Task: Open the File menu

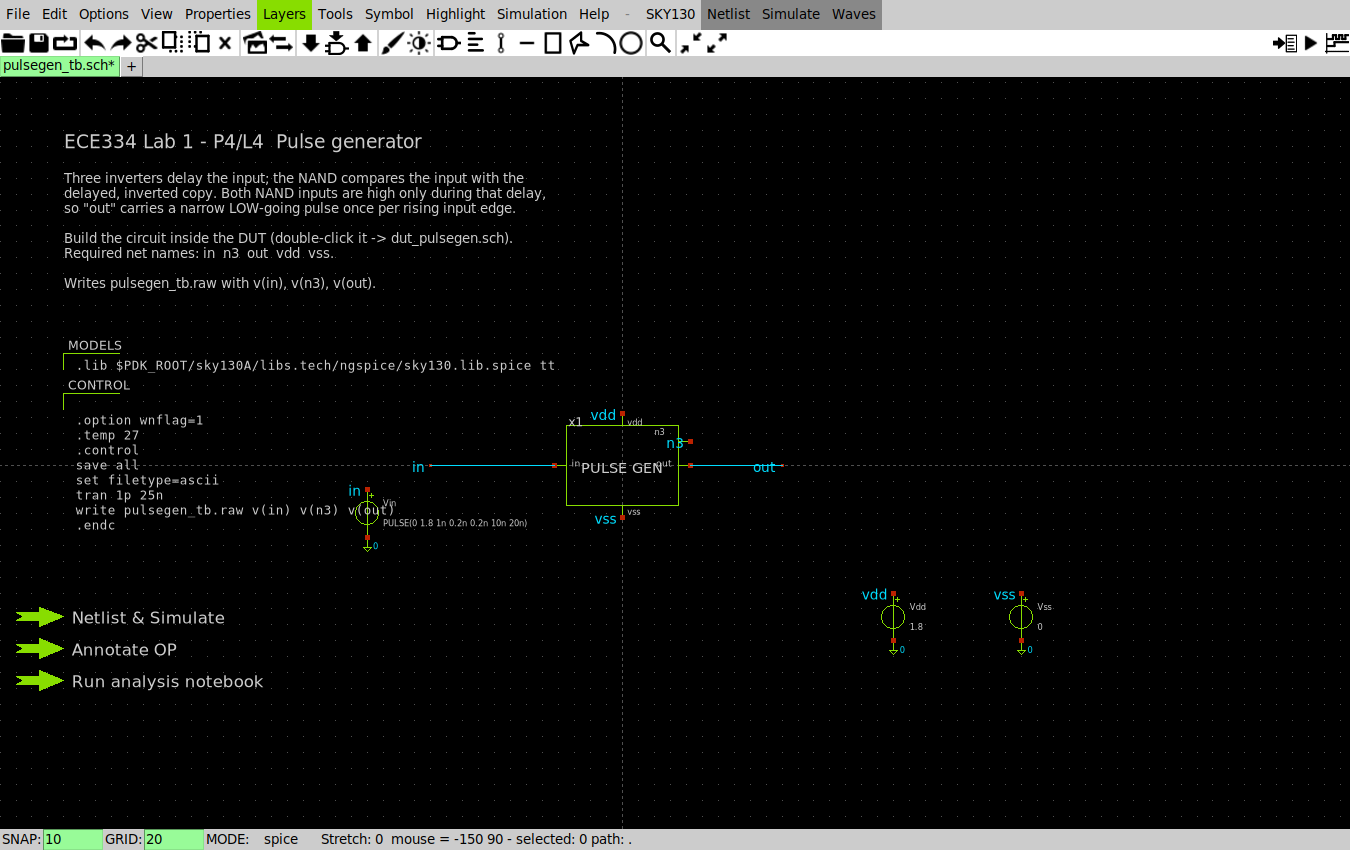Action: (18, 14)
